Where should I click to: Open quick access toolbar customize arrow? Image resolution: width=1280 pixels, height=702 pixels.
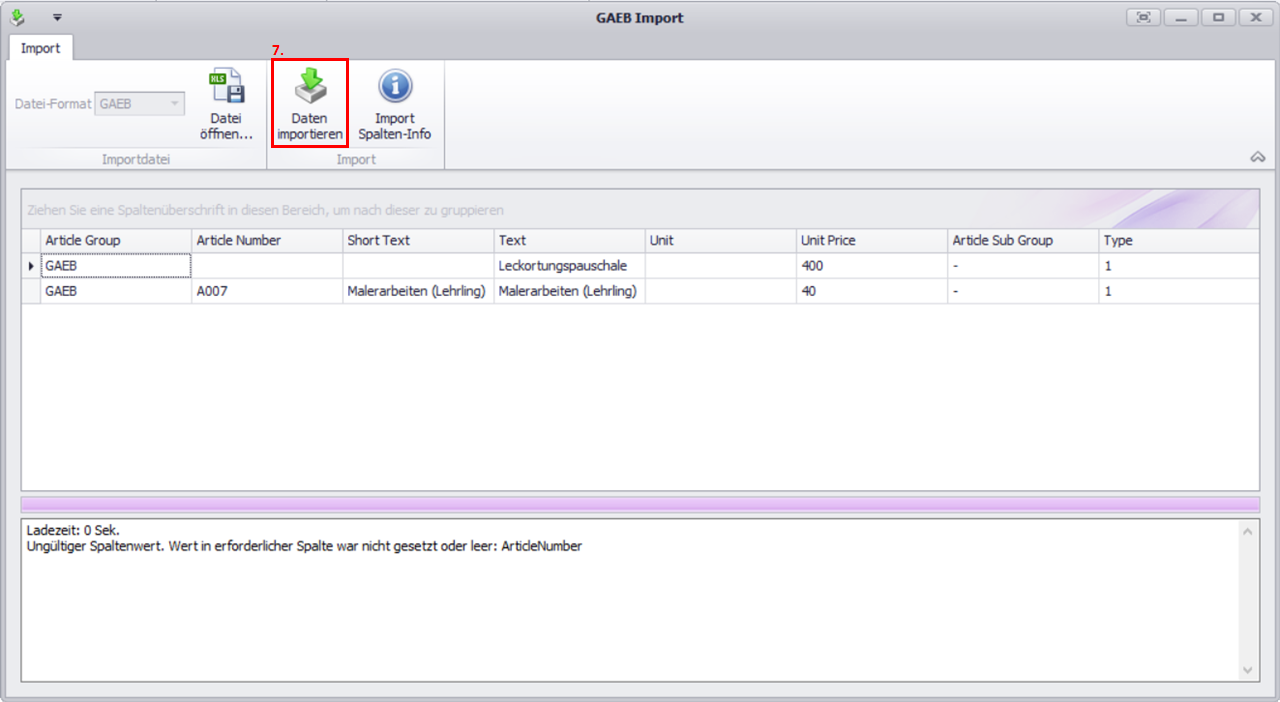[x=57, y=18]
